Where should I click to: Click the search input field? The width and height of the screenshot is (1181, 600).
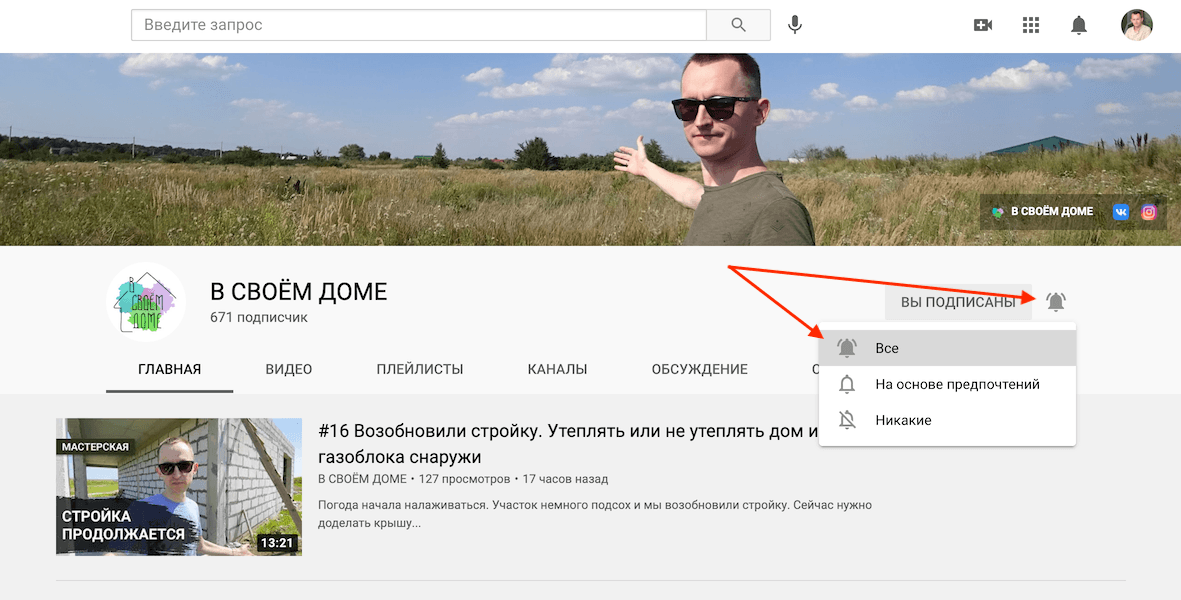point(418,25)
